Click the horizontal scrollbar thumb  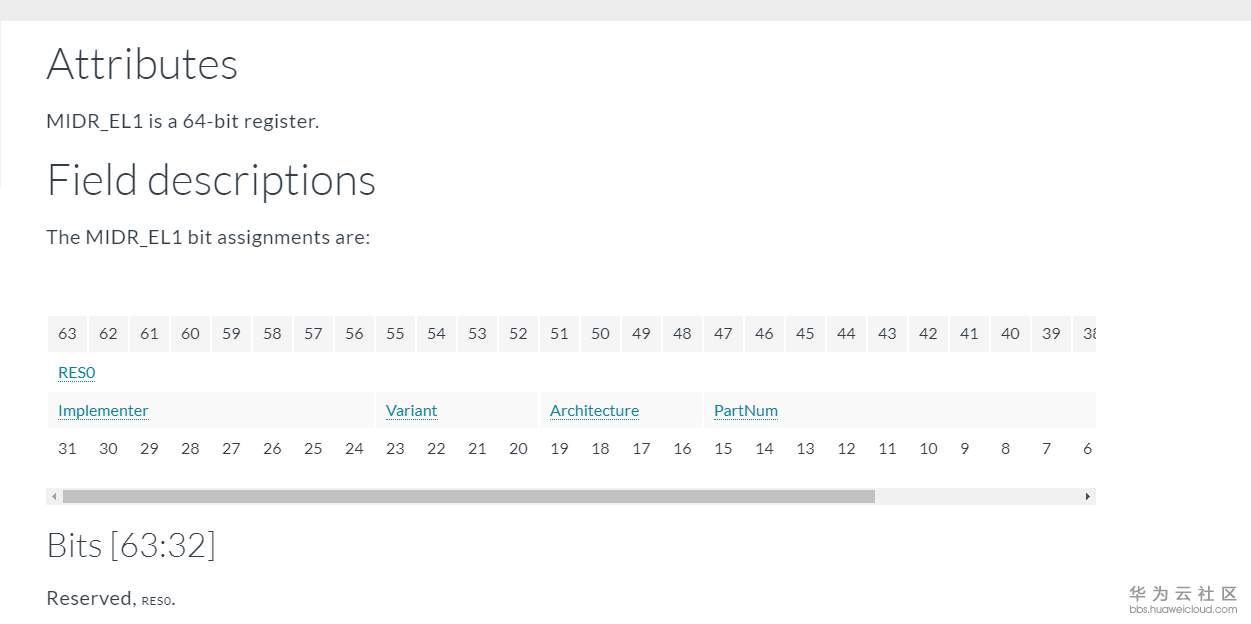pos(468,497)
